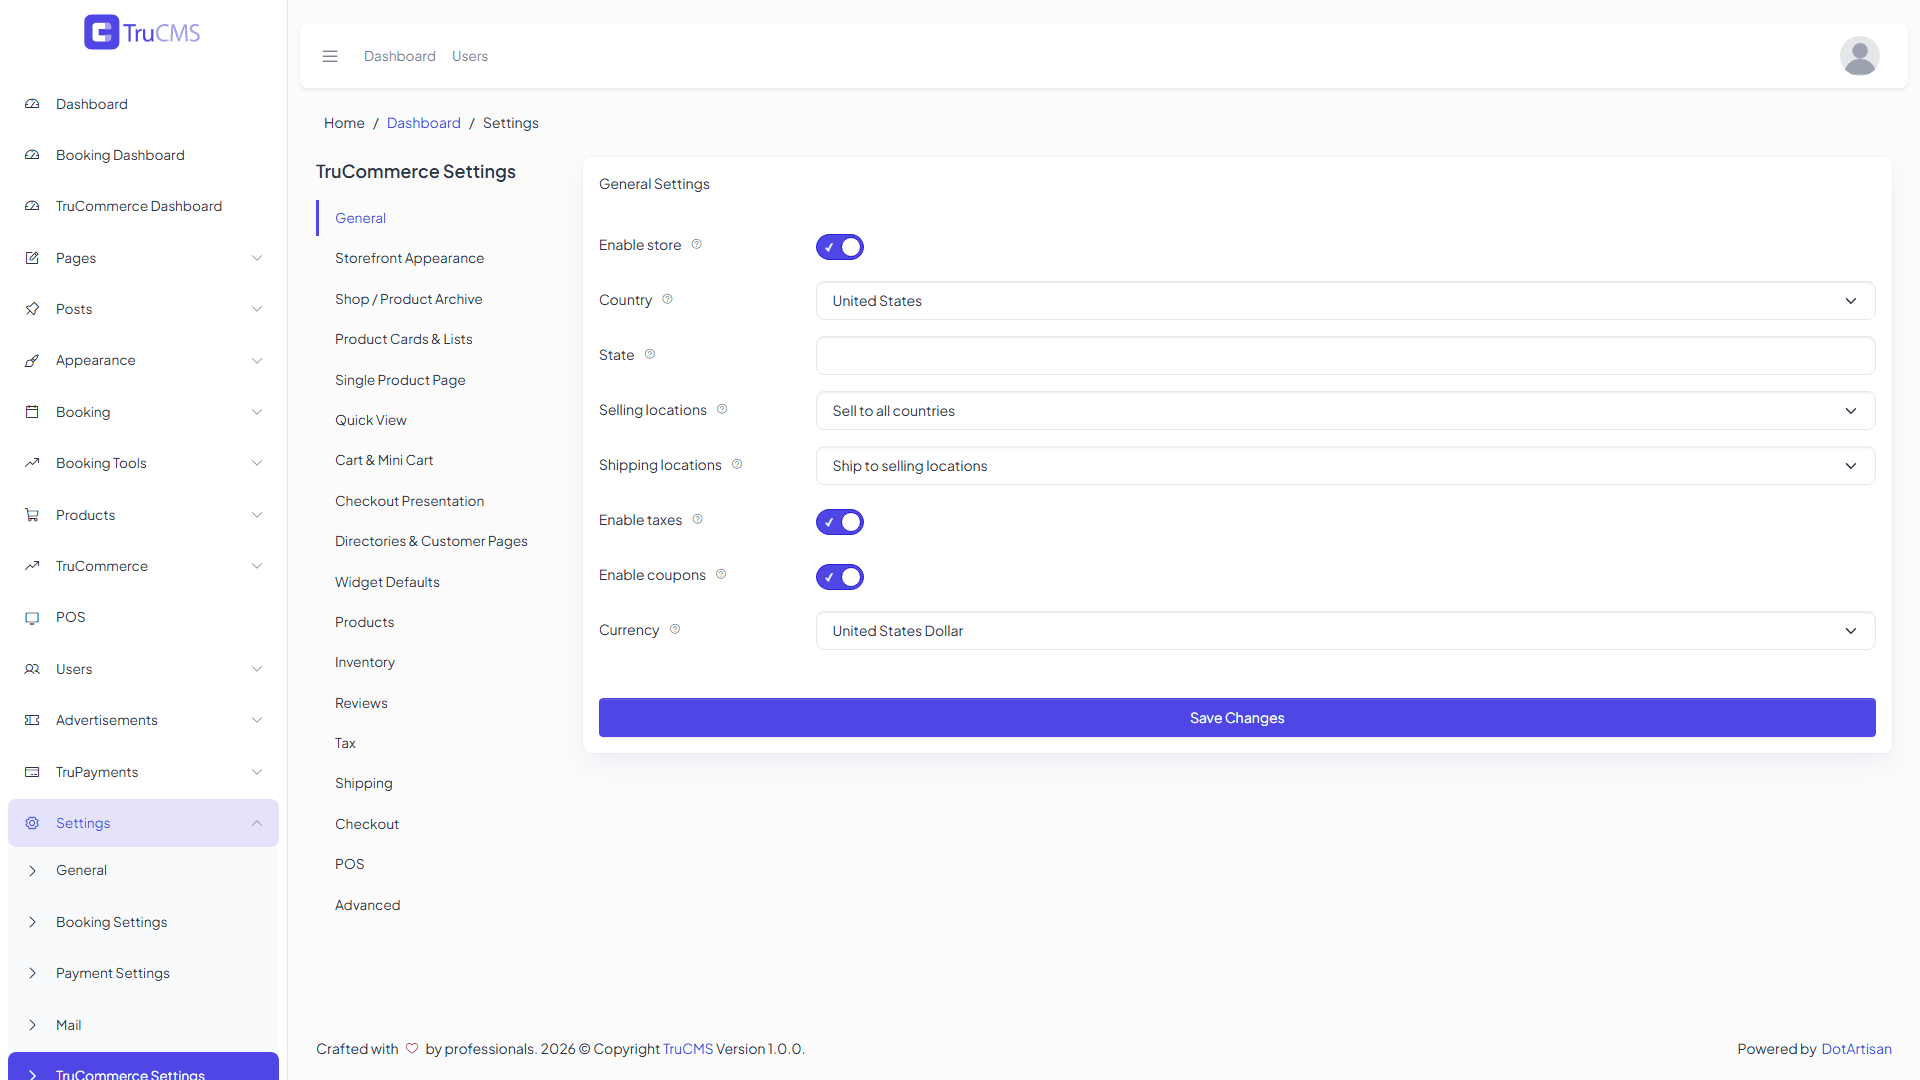Viewport: 1920px width, 1080px height.
Task: Open the Storefront Appearance settings tab
Action: (x=409, y=258)
